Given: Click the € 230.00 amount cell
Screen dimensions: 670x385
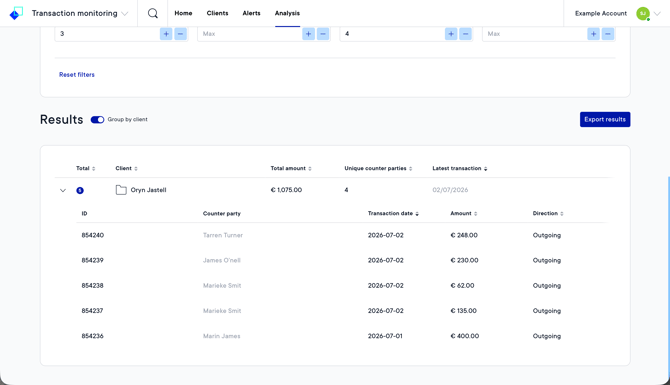Looking at the screenshot, I should point(464,260).
